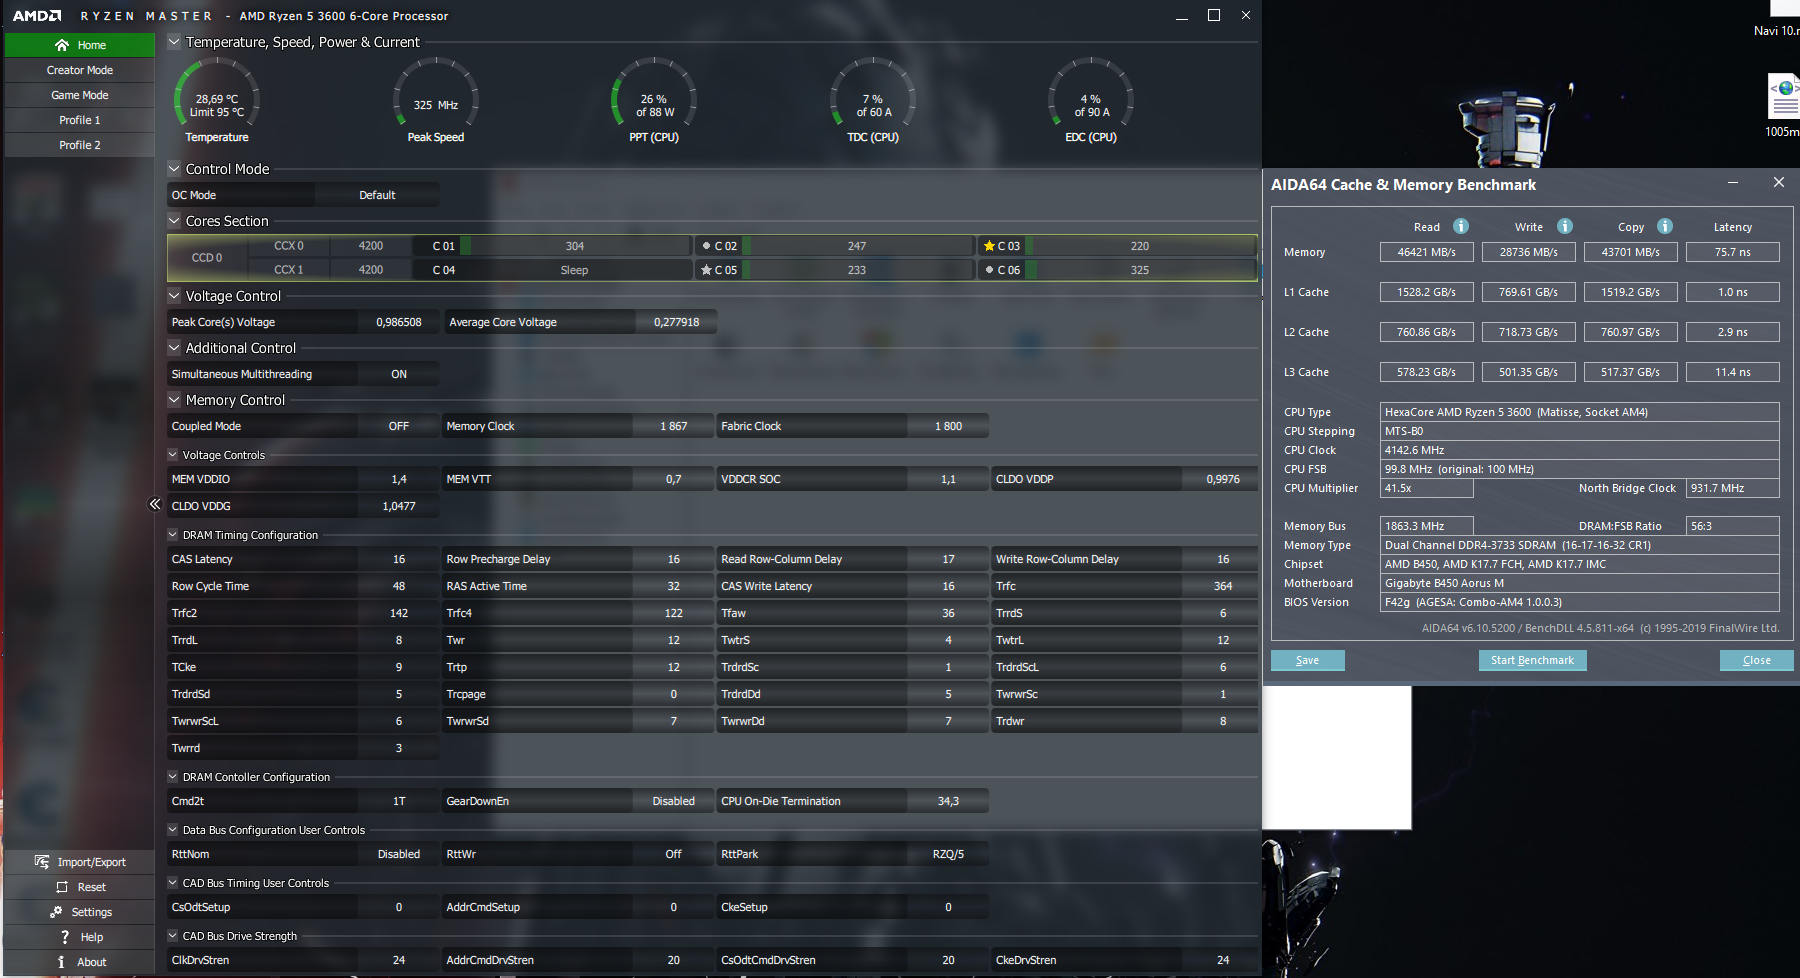The image size is (1800, 978).
Task: Switch to Creator Mode
Action: 80,70
